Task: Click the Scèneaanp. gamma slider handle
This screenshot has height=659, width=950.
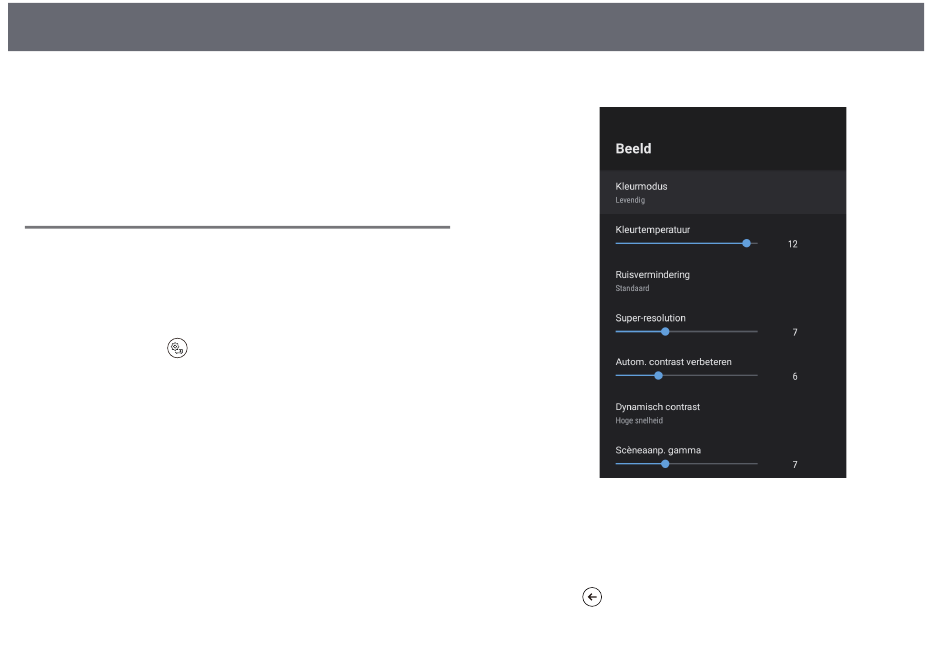Action: [x=665, y=463]
